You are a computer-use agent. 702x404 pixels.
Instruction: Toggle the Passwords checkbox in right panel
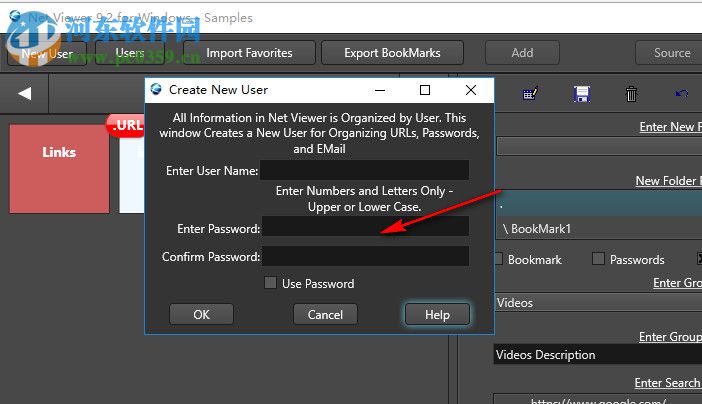598,258
